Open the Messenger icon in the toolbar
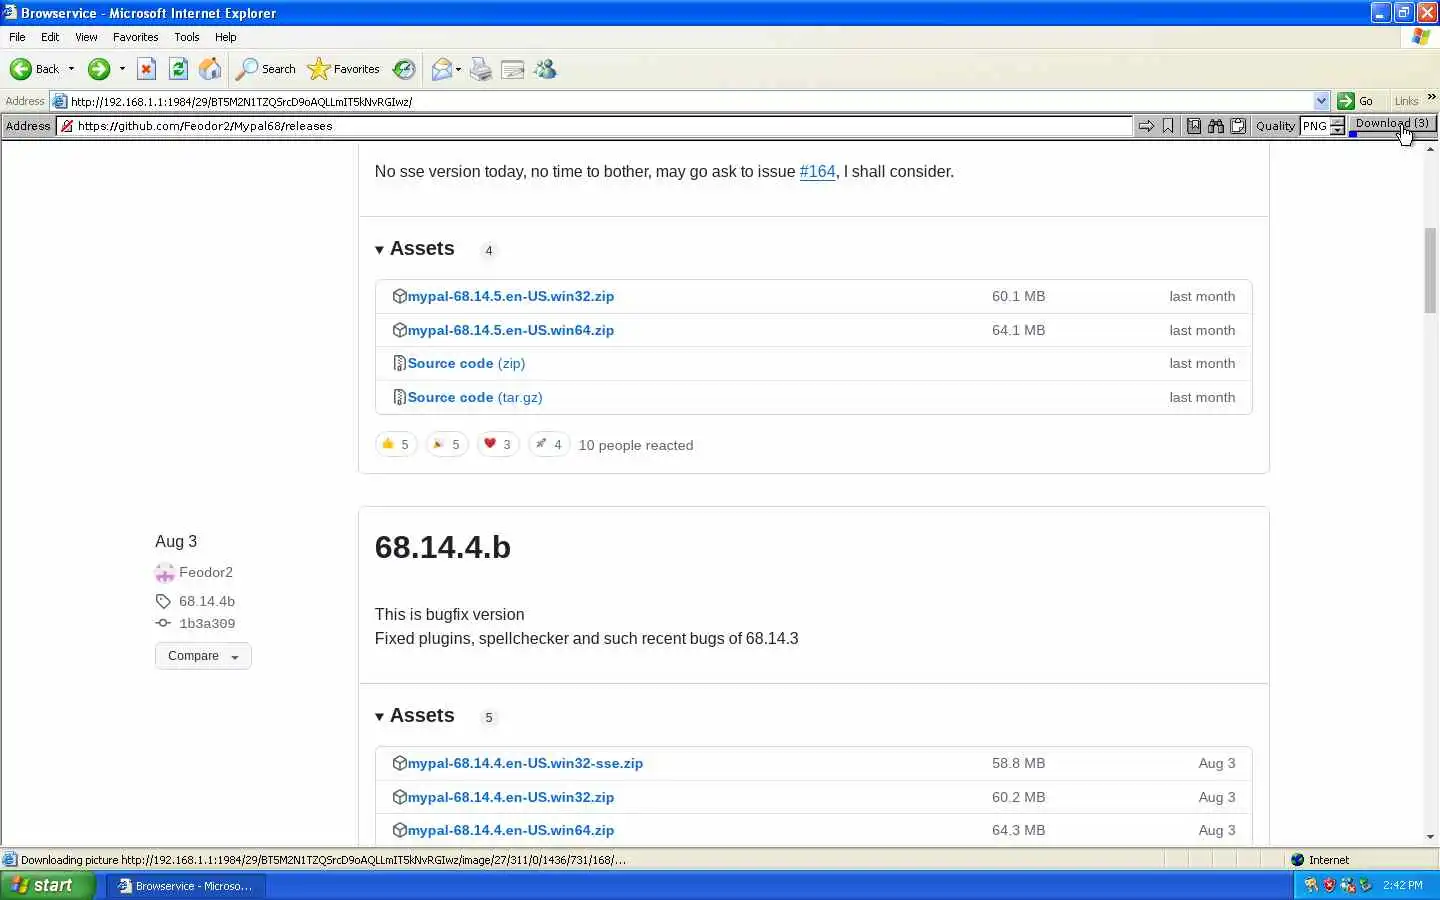1440x900 pixels. 545,69
